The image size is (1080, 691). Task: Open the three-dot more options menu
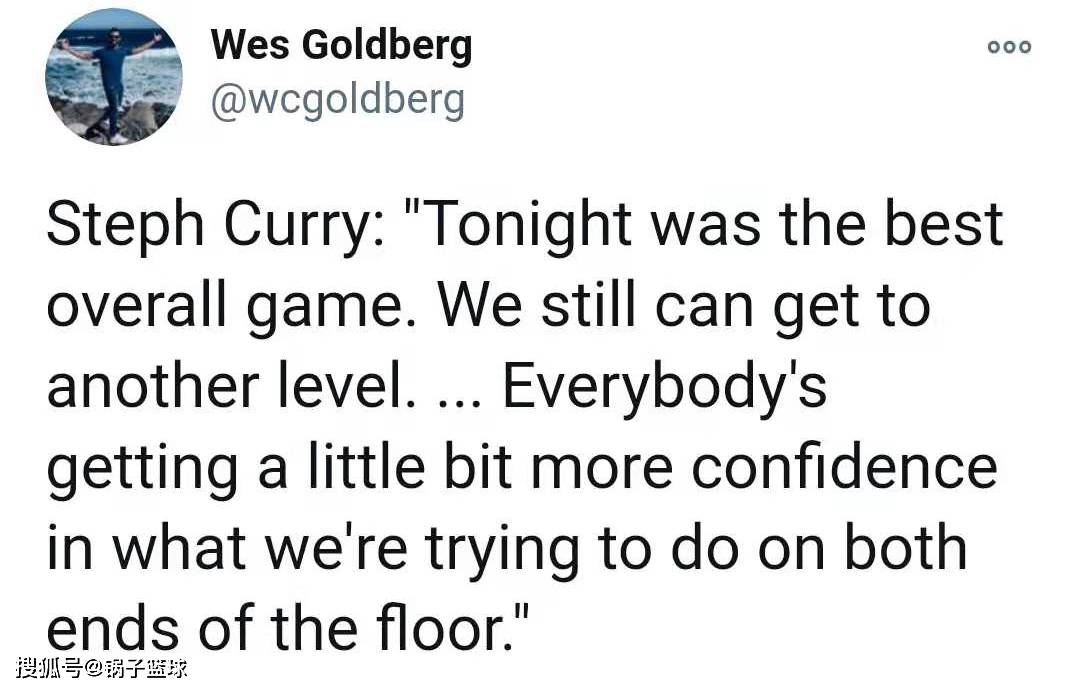point(1009,47)
